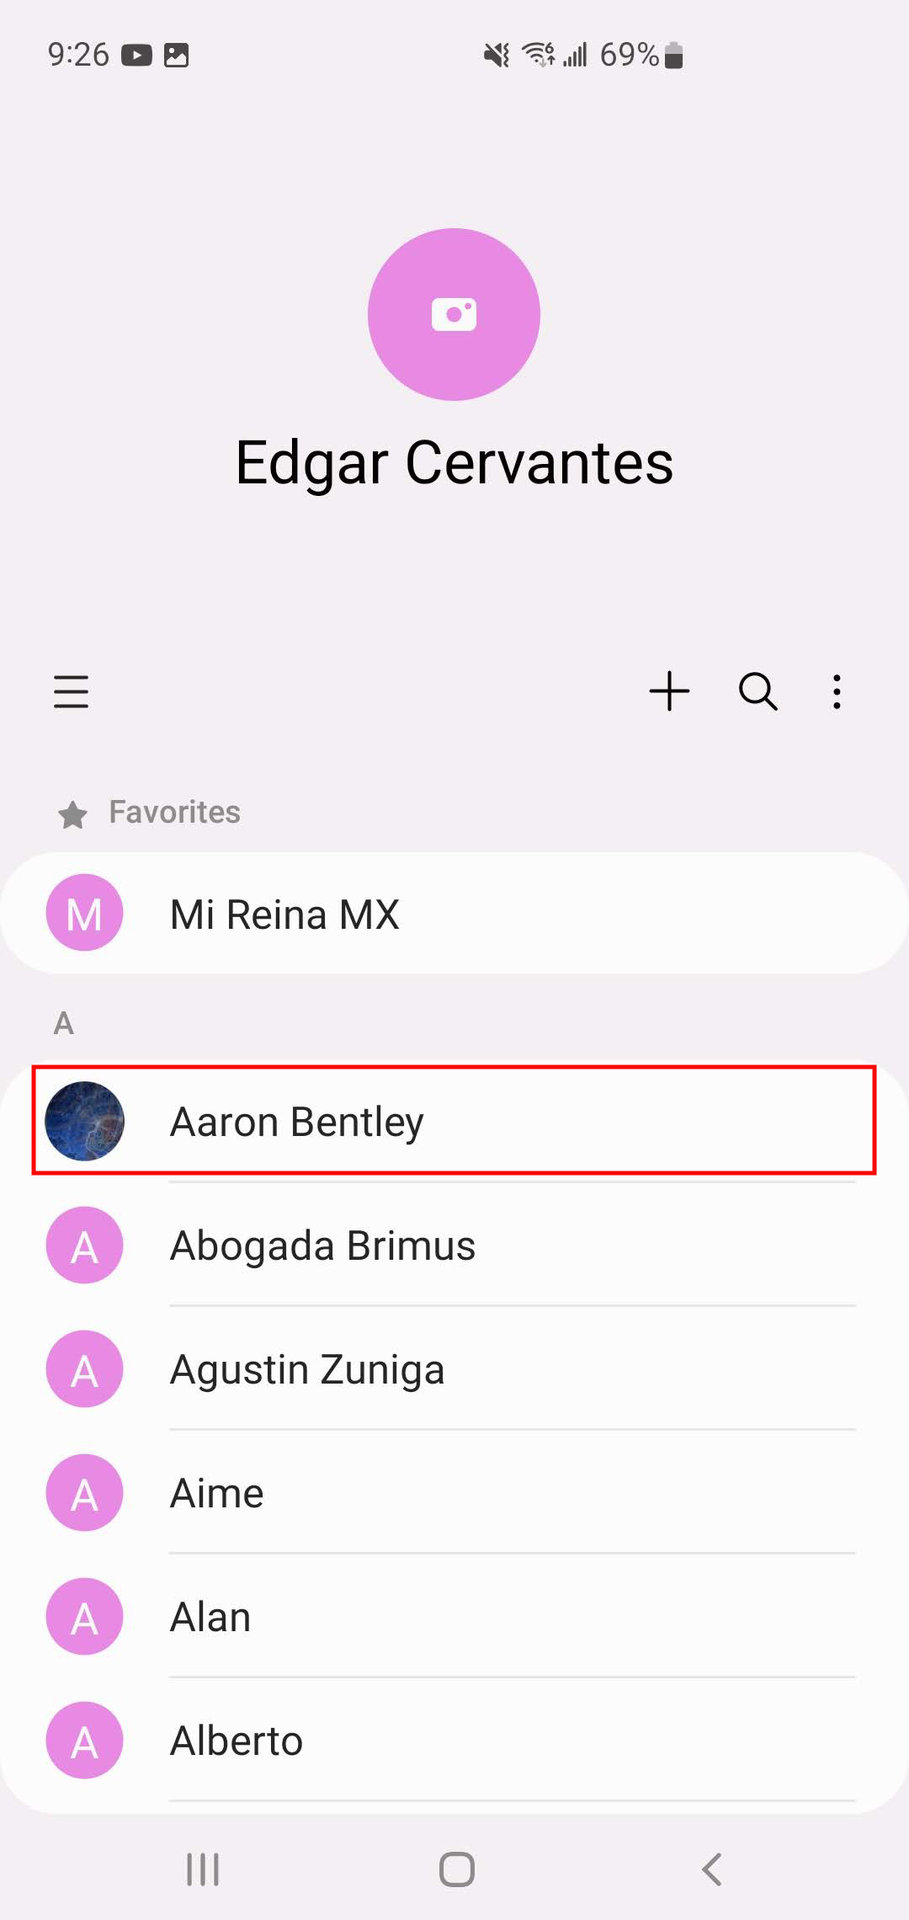This screenshot has height=1920, width=909.
Task: Tap the pink camera profile picture
Action: coord(454,314)
